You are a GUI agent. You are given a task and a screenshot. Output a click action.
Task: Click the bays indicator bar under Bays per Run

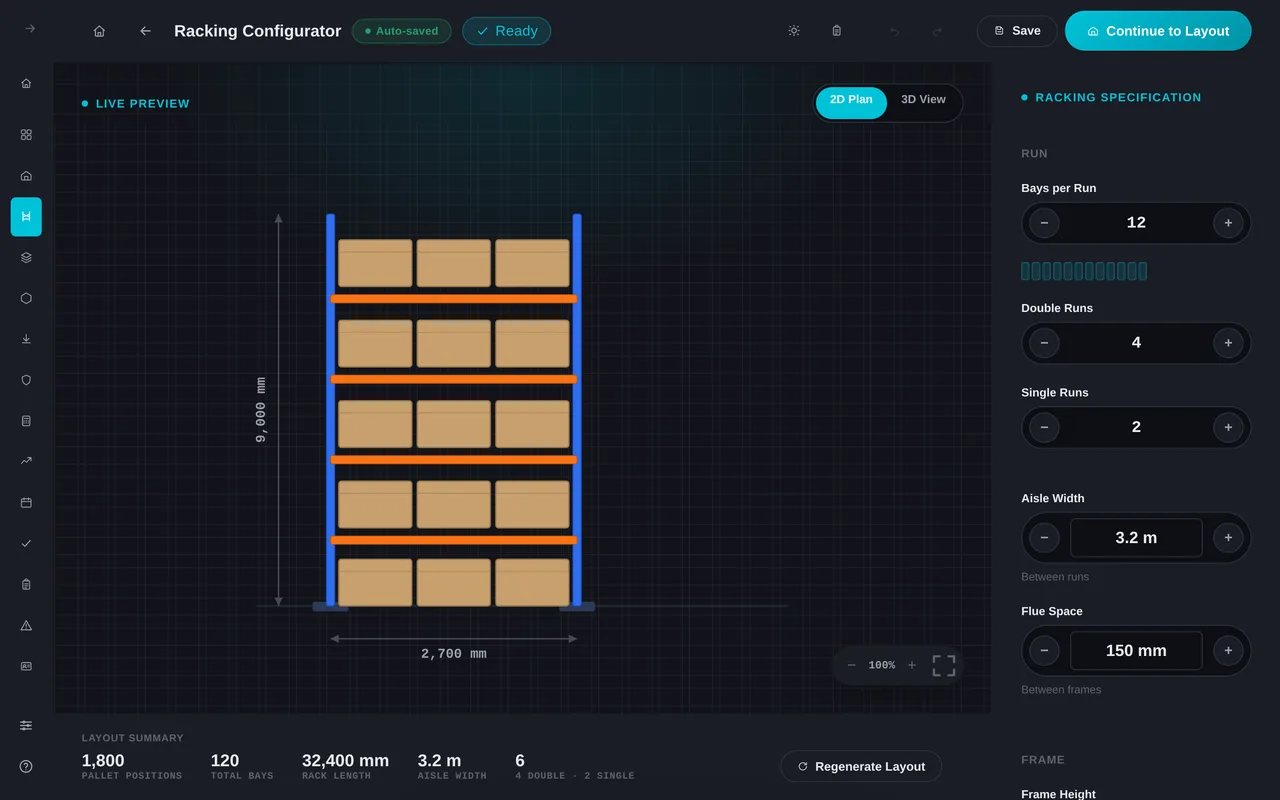[1084, 271]
